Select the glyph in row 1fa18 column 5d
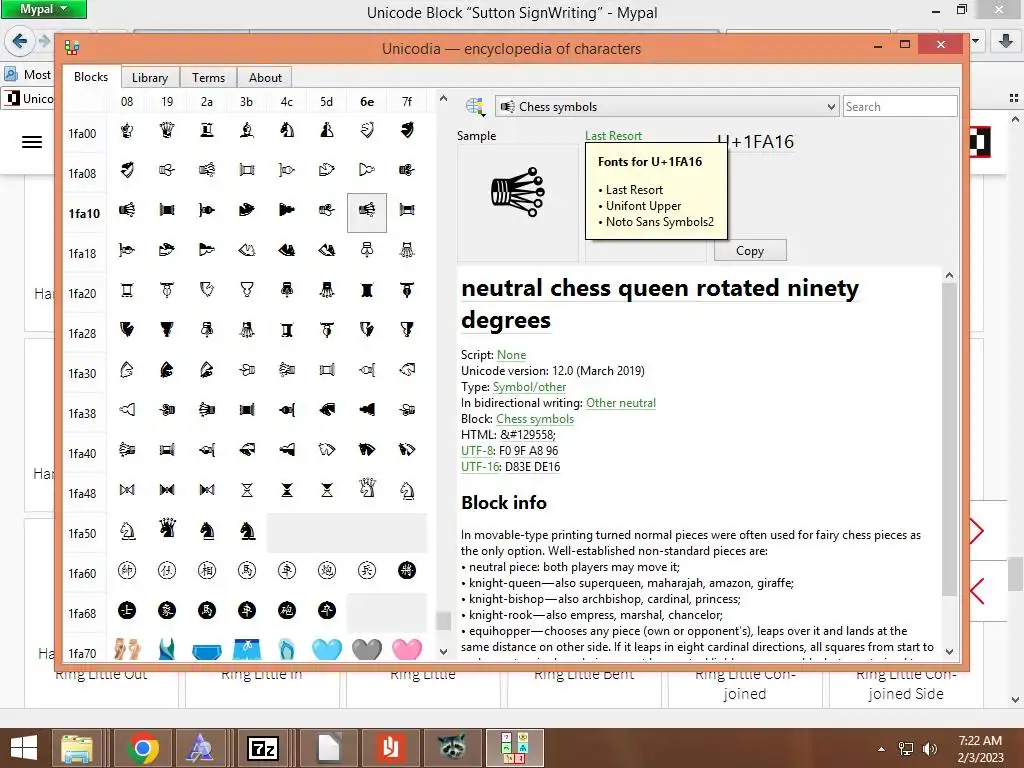The width and height of the screenshot is (1024, 768). (x=327, y=251)
